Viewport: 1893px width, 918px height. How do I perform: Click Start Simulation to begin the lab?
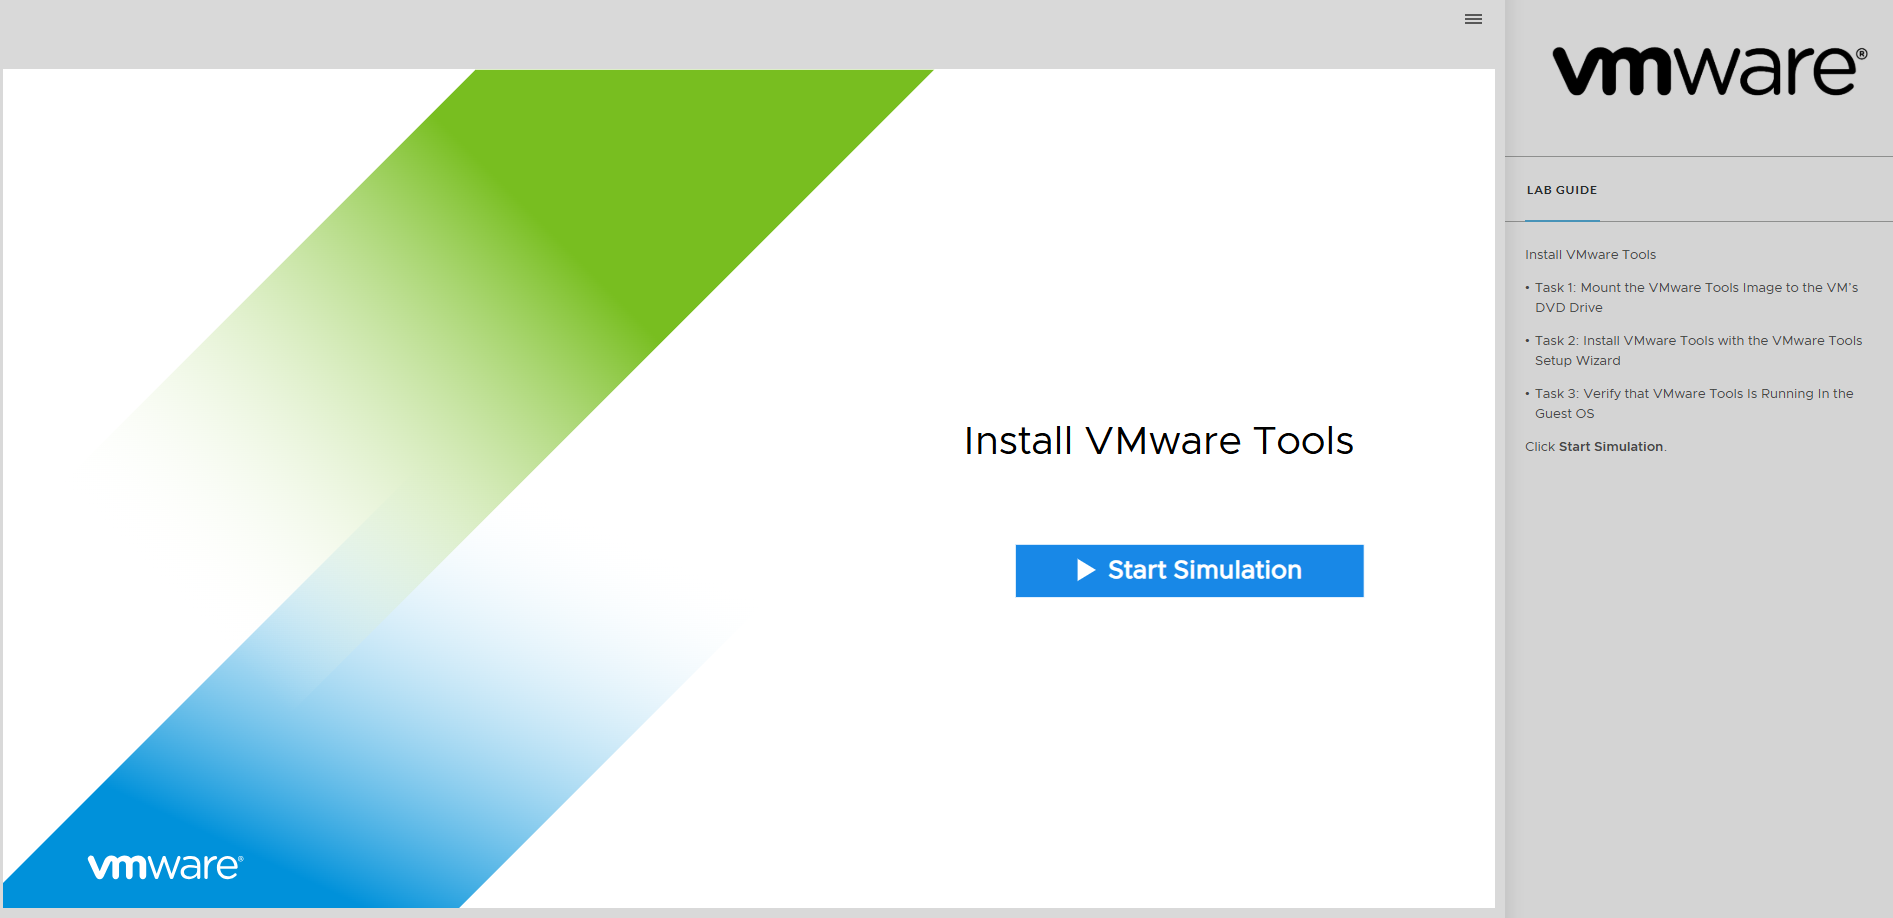point(1189,570)
